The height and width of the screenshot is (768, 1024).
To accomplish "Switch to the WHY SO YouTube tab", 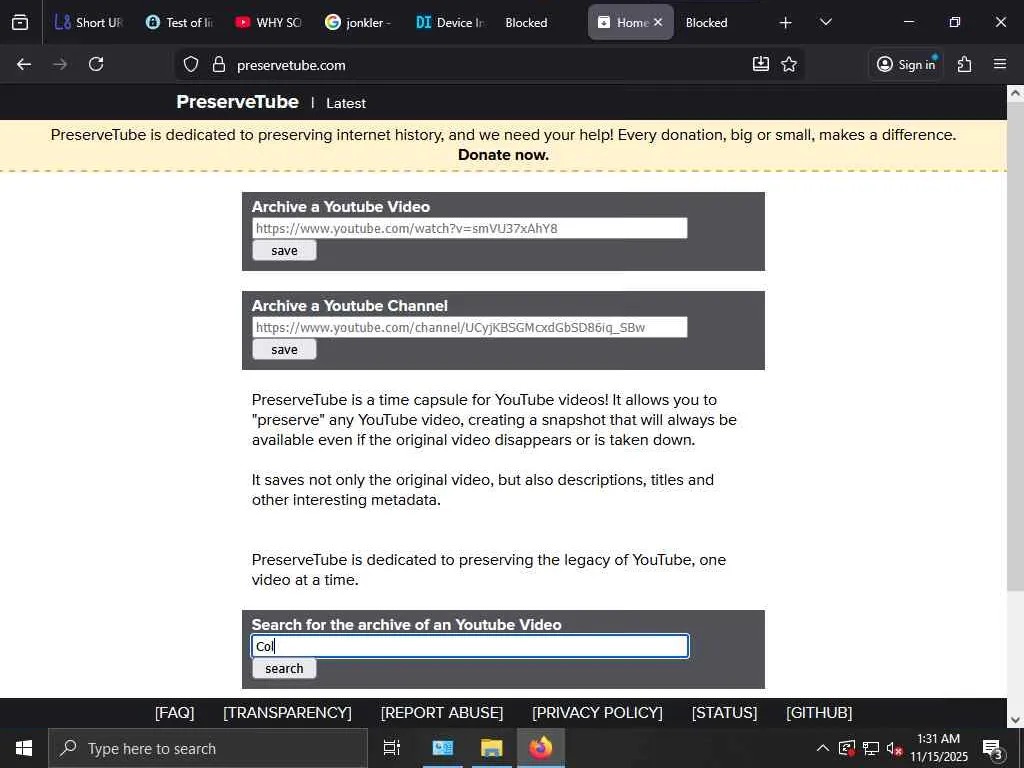I will tap(268, 22).
